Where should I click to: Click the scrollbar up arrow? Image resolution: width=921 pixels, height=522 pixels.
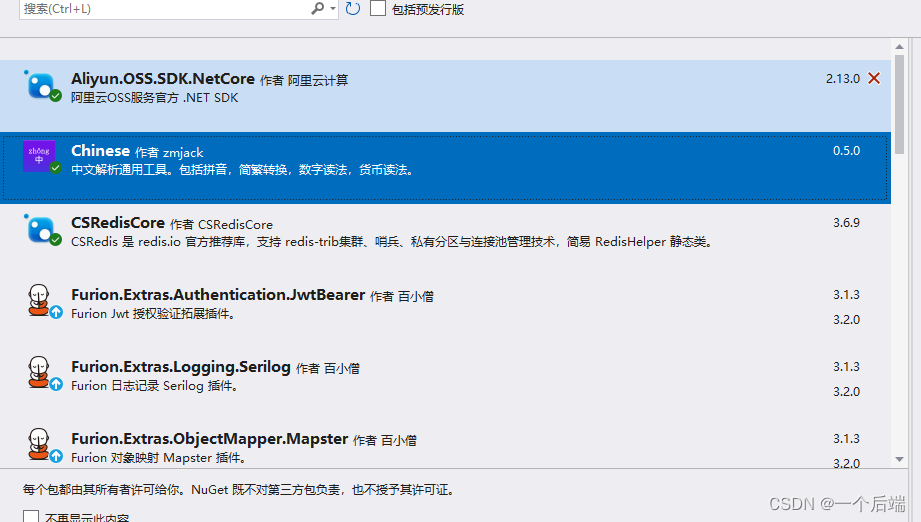pos(899,46)
